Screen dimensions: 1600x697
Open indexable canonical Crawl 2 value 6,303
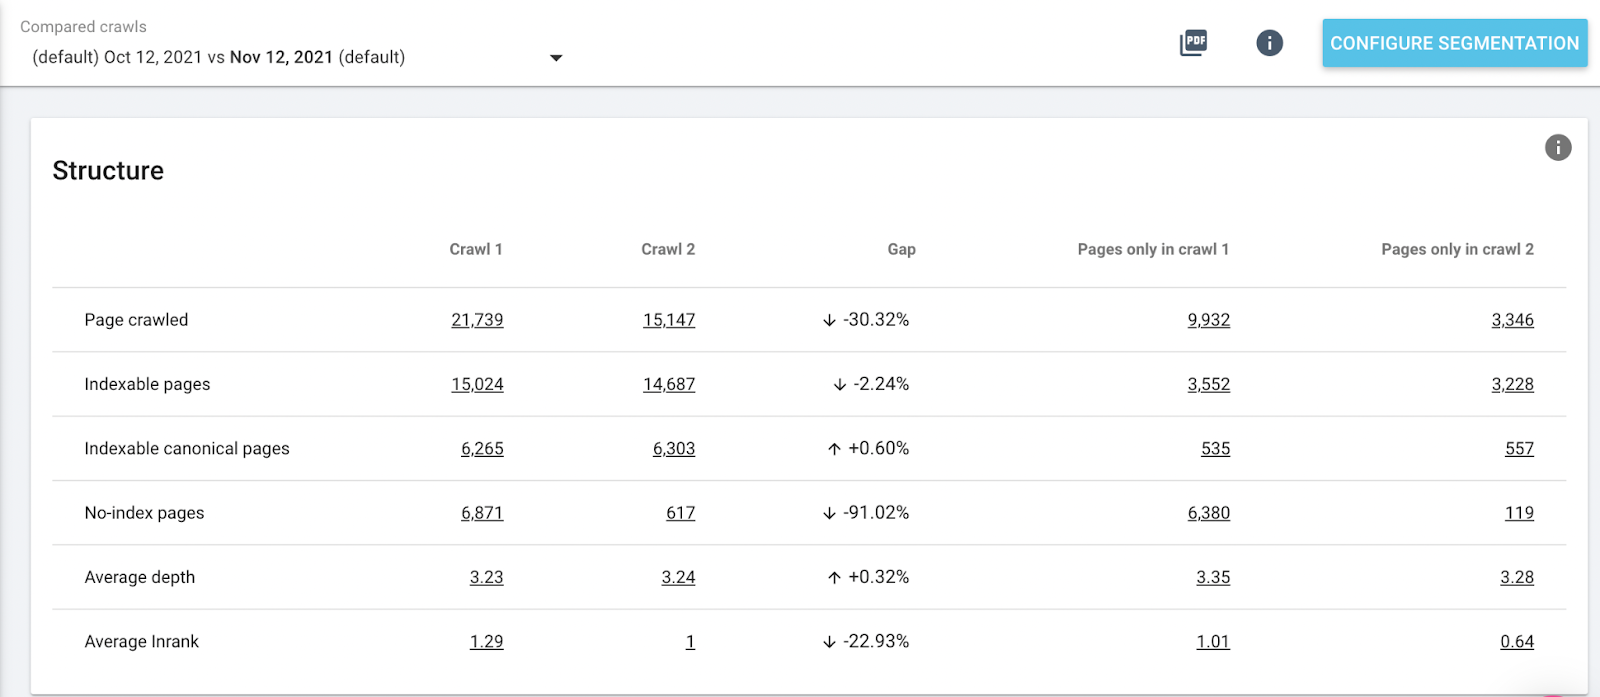click(674, 449)
